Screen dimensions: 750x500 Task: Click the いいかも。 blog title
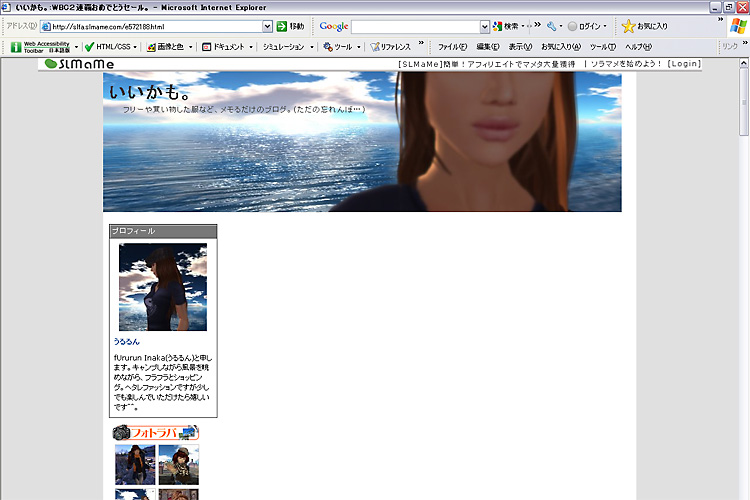coord(149,92)
